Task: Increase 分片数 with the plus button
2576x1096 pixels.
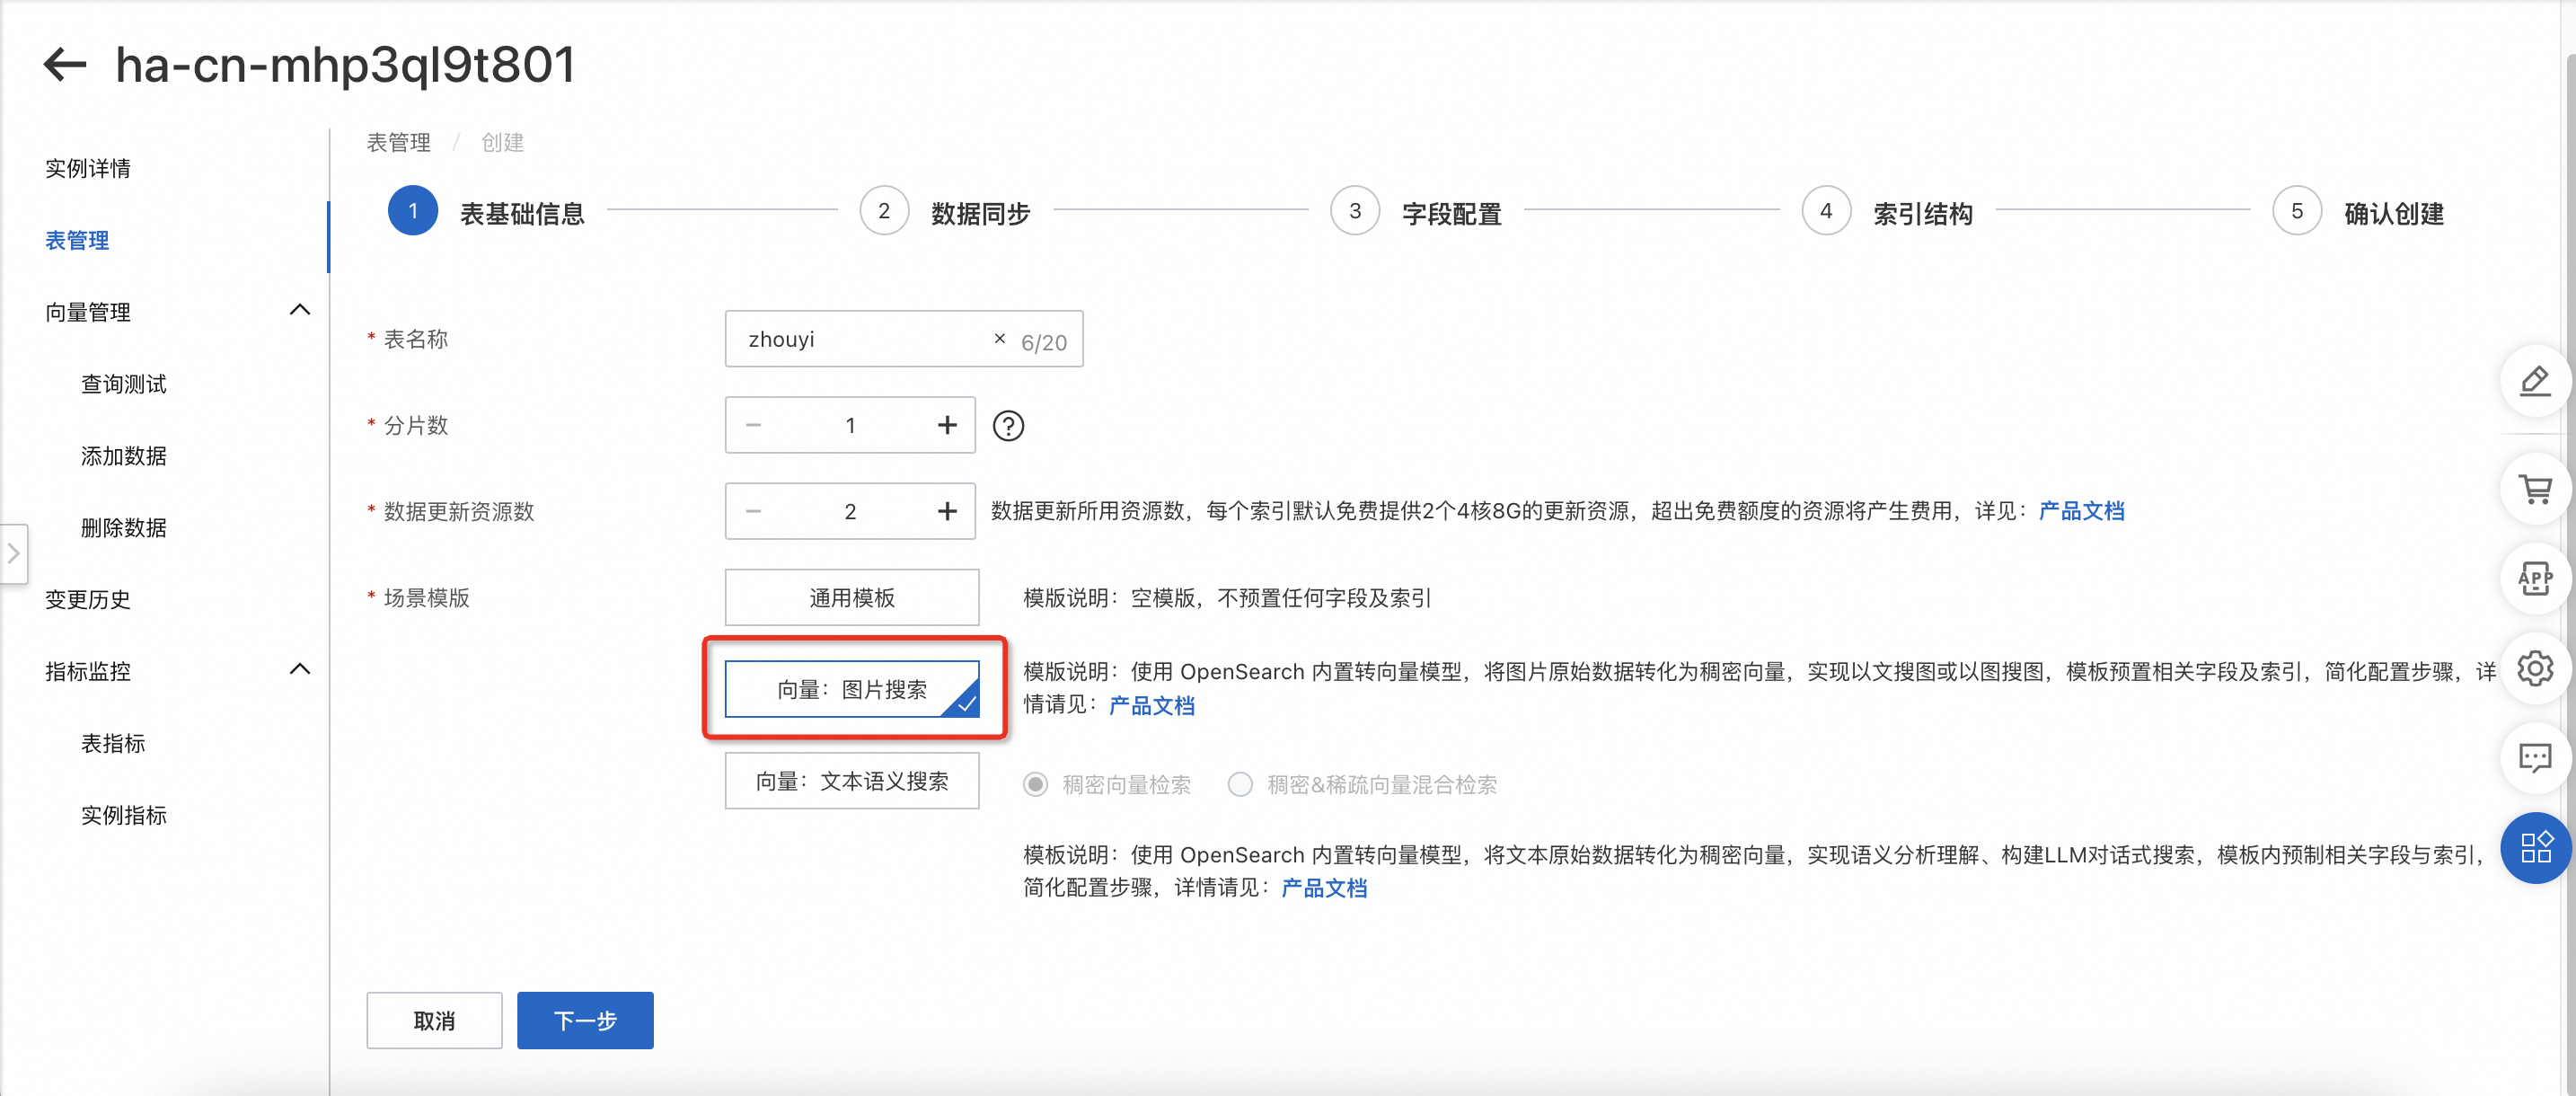Action: (947, 426)
